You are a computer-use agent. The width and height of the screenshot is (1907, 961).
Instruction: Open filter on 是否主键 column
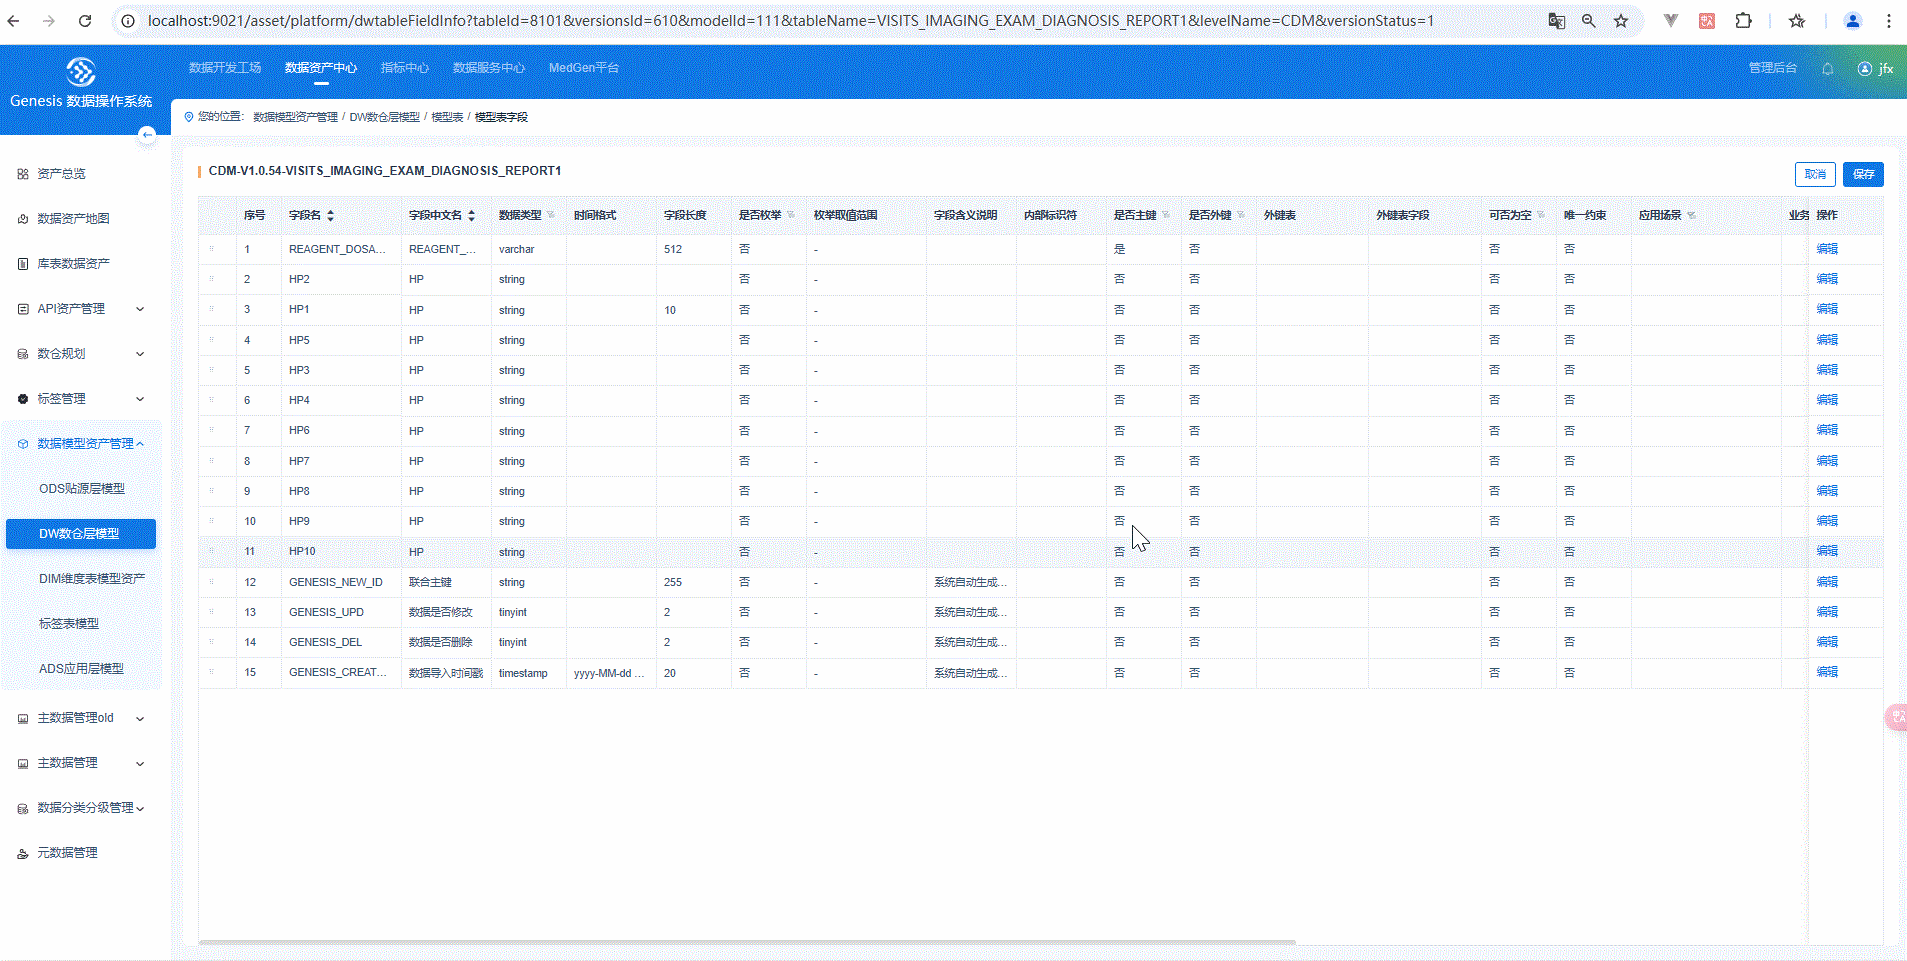[x=1165, y=215]
